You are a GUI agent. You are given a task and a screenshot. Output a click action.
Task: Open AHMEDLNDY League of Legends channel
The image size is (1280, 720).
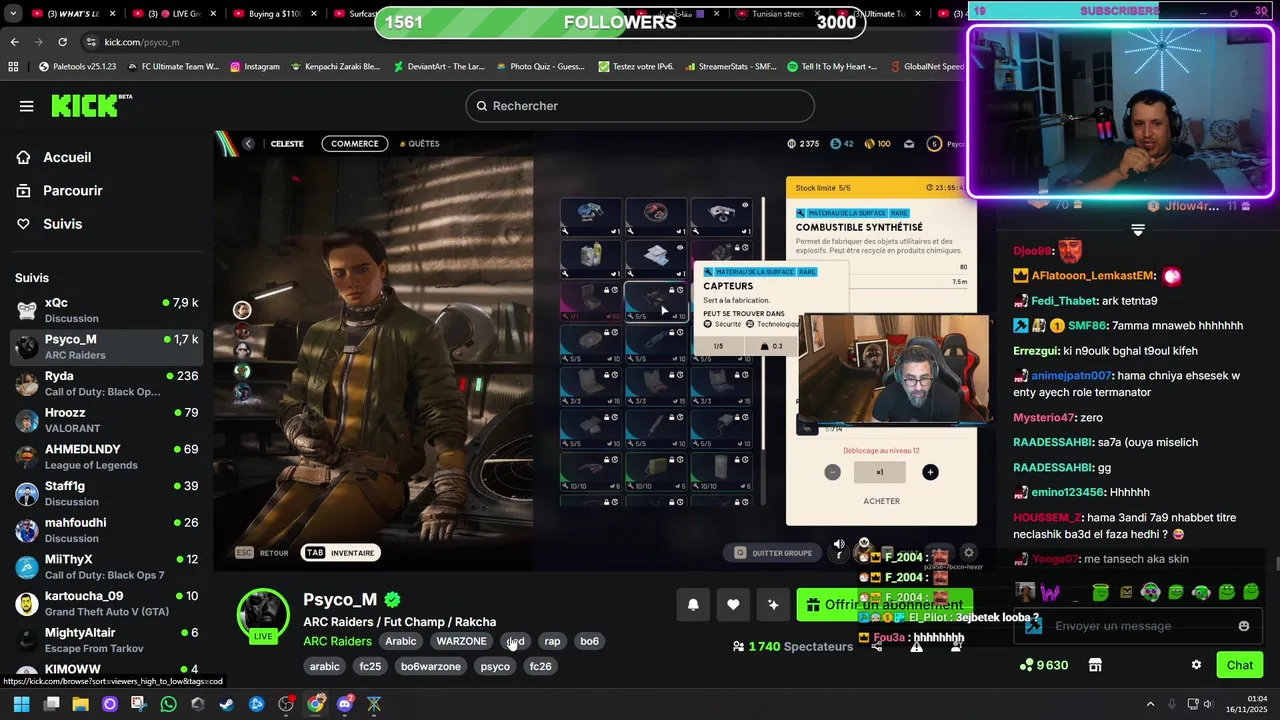(106, 457)
